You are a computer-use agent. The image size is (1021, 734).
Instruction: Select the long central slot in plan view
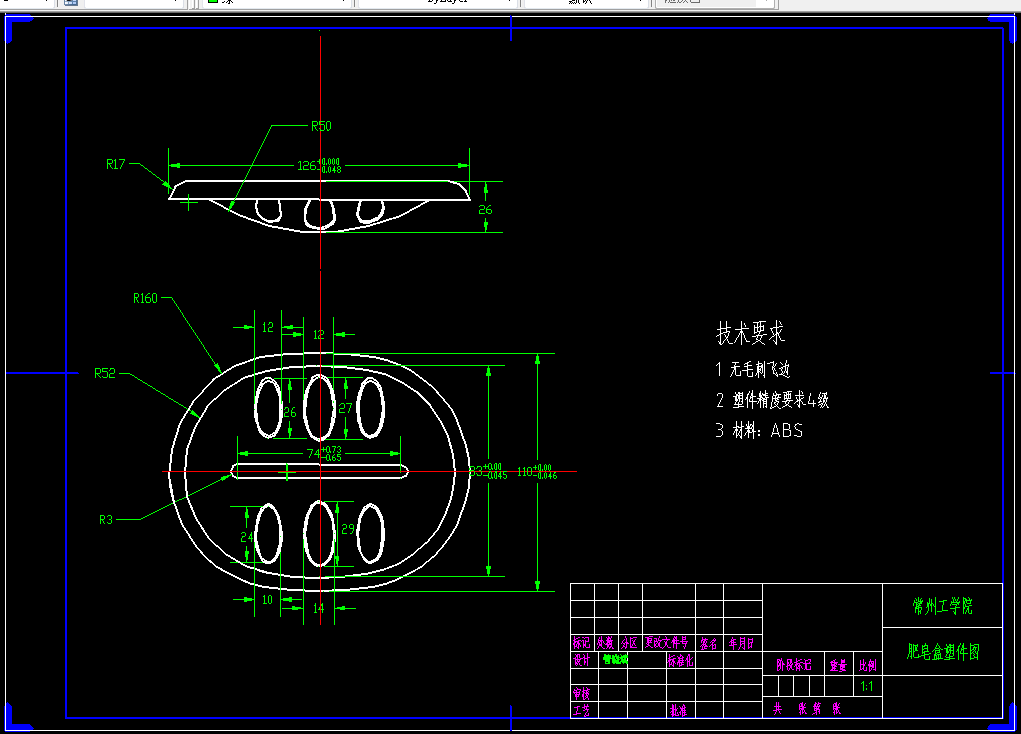coord(320,471)
